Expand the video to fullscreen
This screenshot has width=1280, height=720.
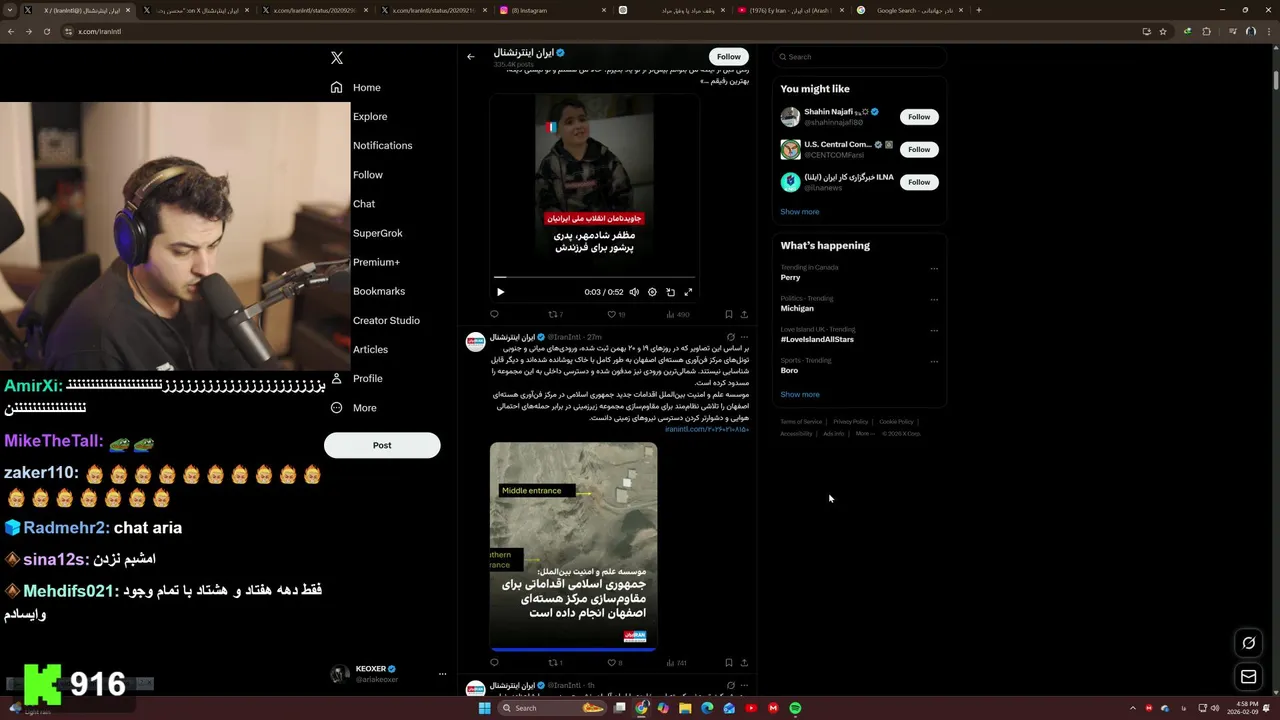[x=688, y=292]
